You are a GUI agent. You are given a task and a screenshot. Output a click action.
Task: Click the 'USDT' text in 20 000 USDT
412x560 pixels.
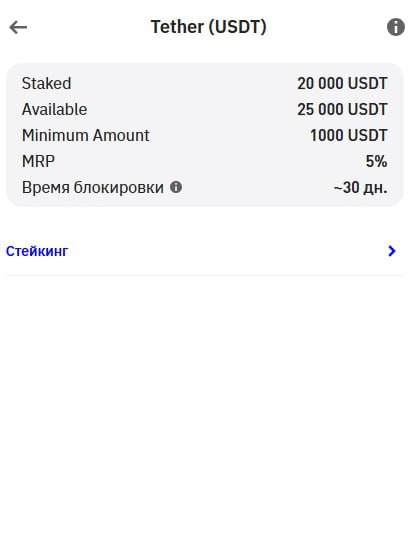[367, 83]
